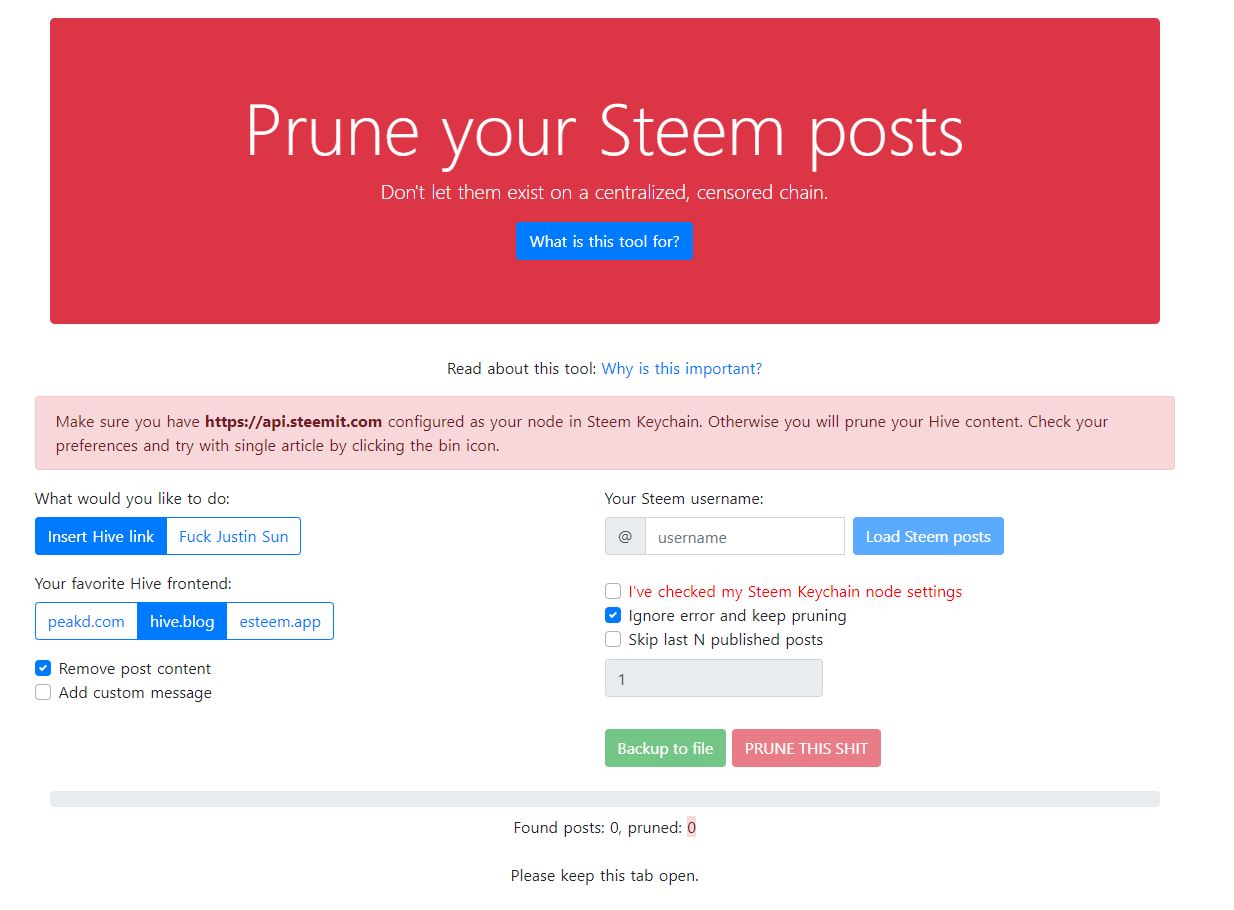Viewport: 1234px width, 910px height.
Task: Open the "Why is this important?" link
Action: click(681, 369)
